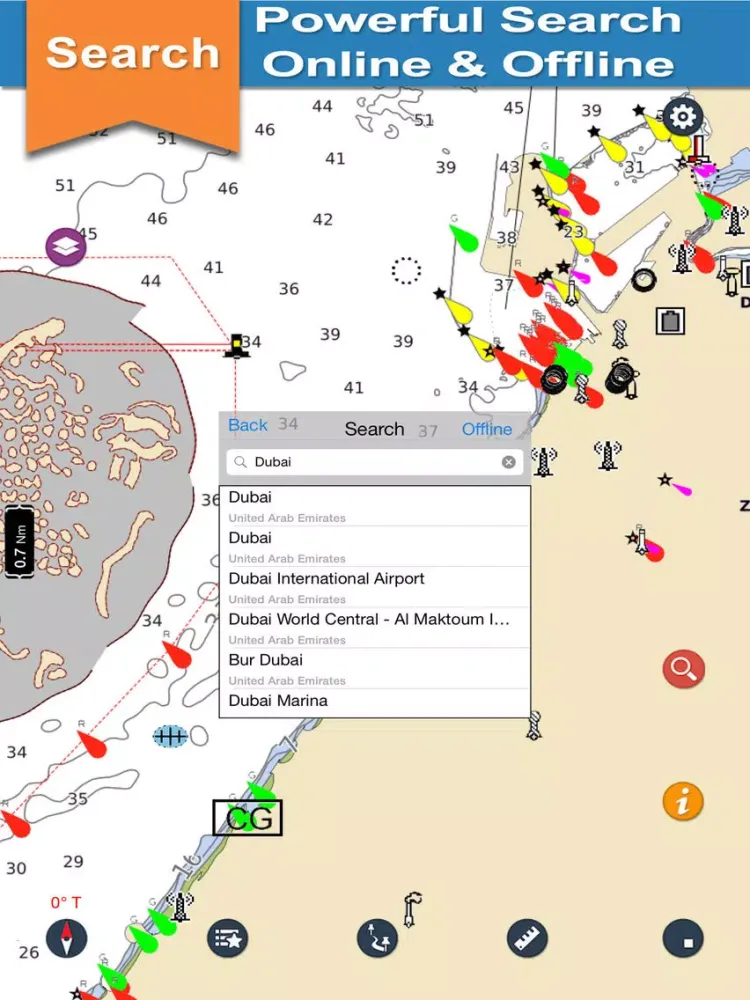
Task: Toggle the Offline search mode
Action: coord(487,429)
